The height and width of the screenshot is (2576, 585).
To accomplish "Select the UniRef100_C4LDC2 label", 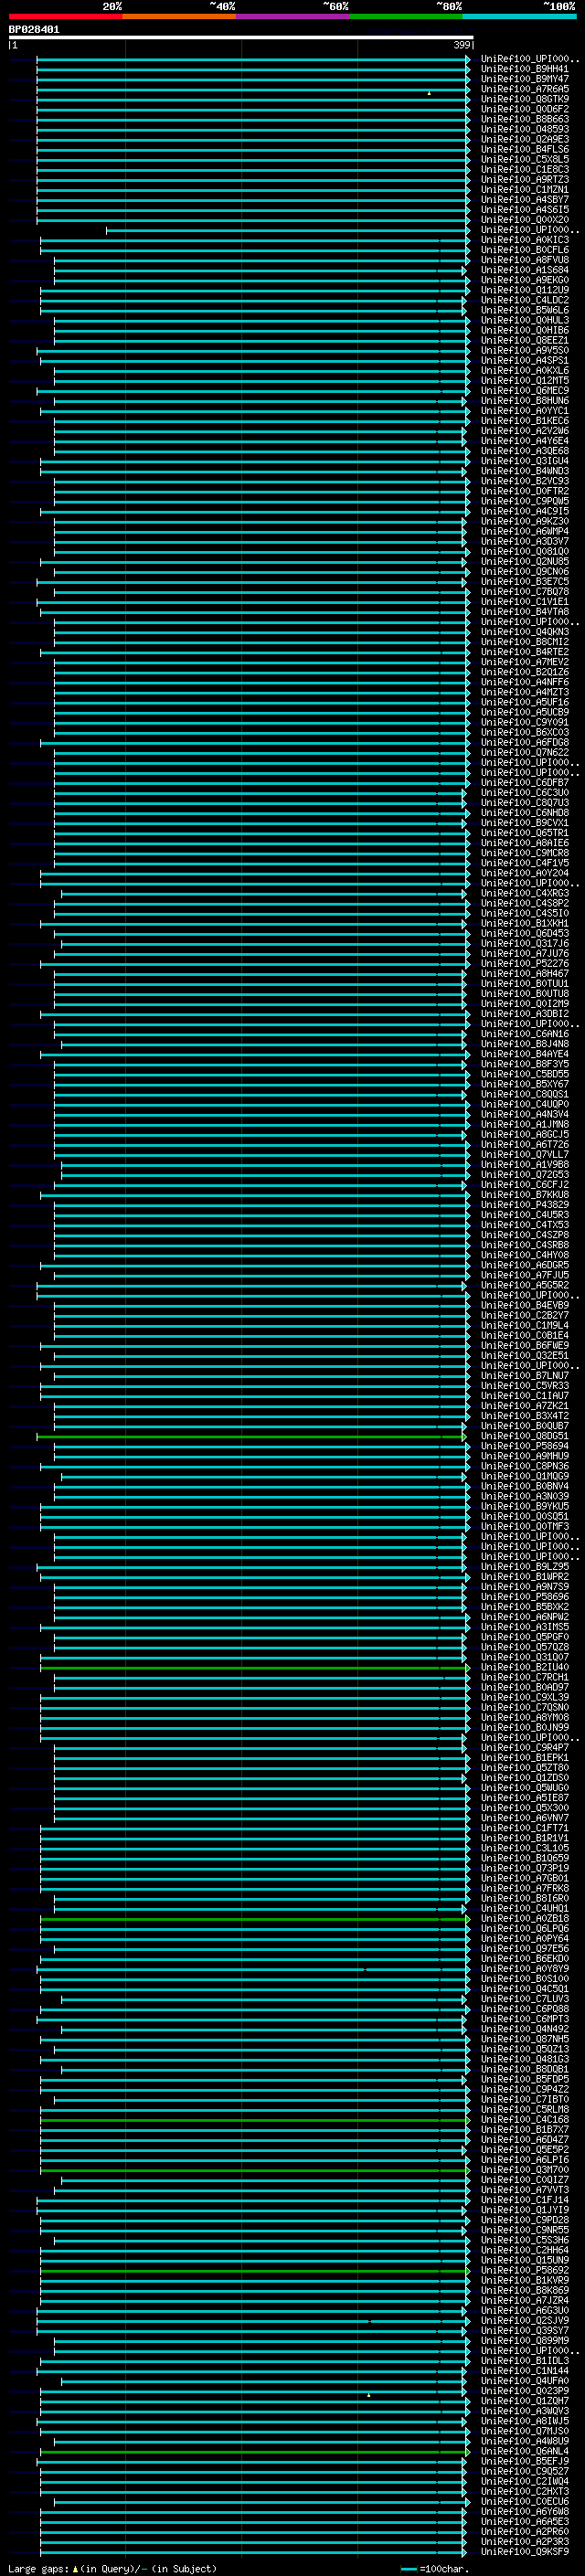I will [x=525, y=300].
